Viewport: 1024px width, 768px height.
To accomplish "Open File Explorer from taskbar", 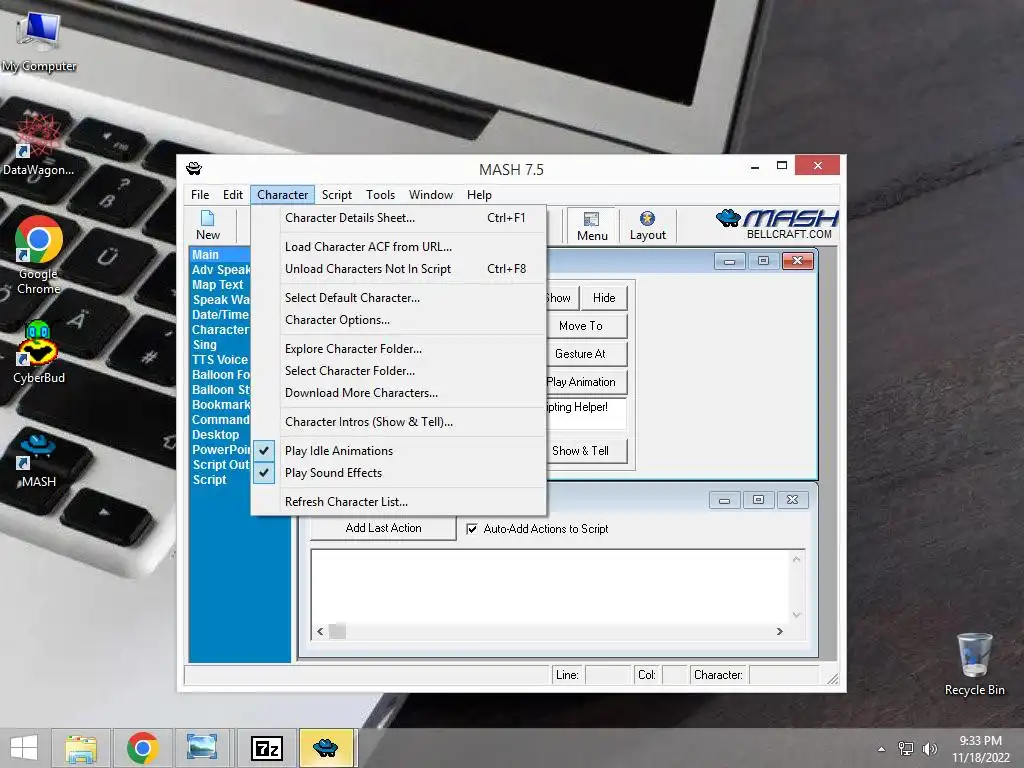I will pyautogui.click(x=81, y=748).
